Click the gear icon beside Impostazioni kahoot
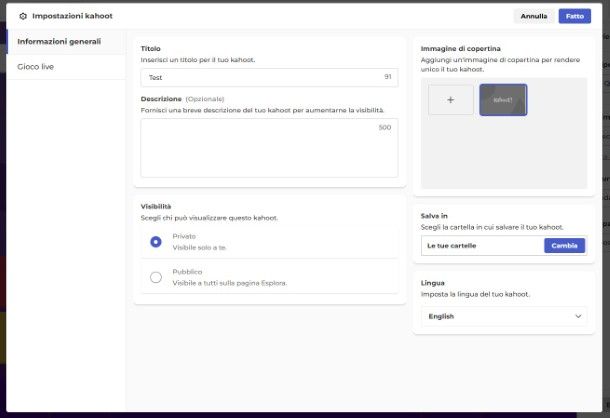The image size is (610, 418). pyautogui.click(x=23, y=16)
